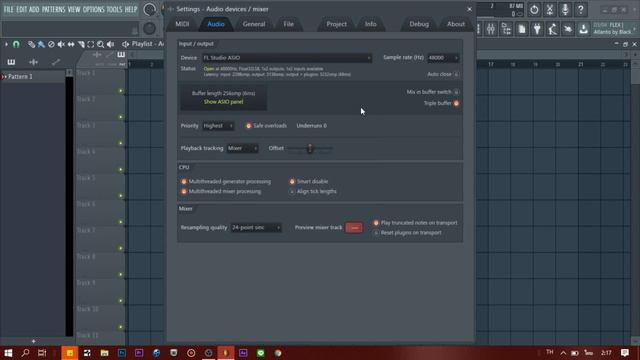This screenshot has width=640, height=360.
Task: Switch to the Debug settings tab
Action: pos(419,24)
